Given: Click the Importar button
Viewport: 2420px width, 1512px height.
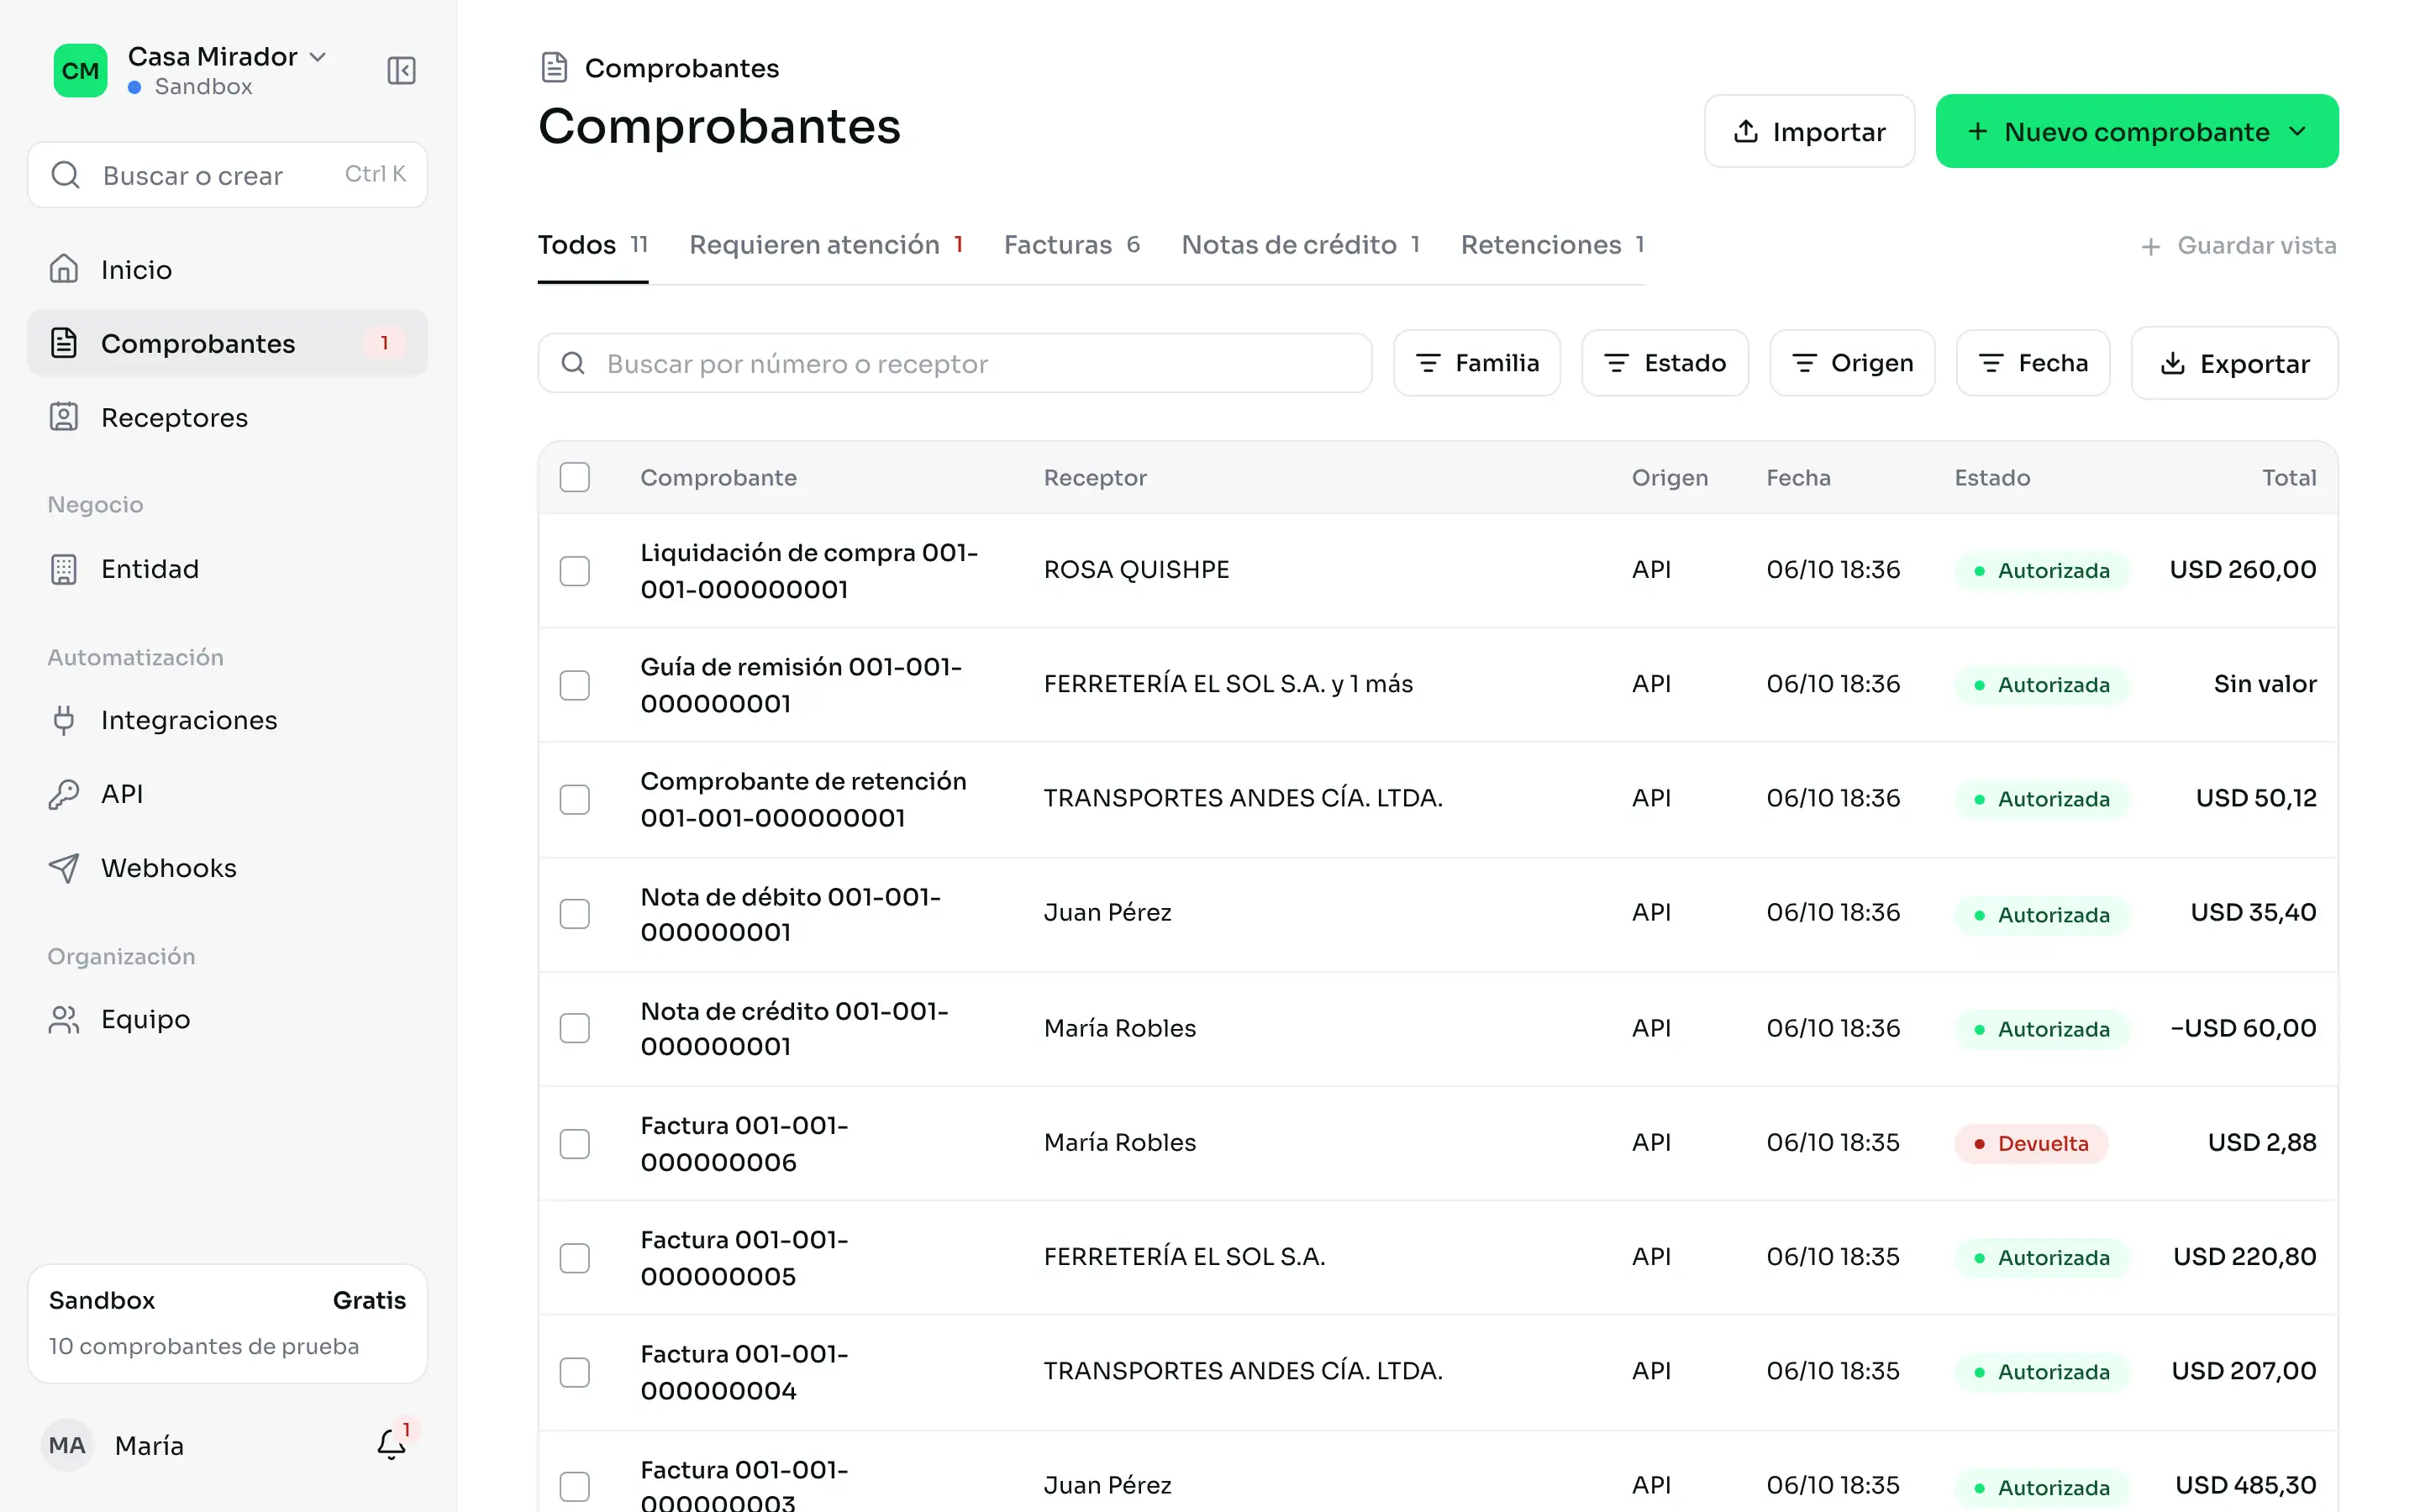Looking at the screenshot, I should click(1809, 131).
